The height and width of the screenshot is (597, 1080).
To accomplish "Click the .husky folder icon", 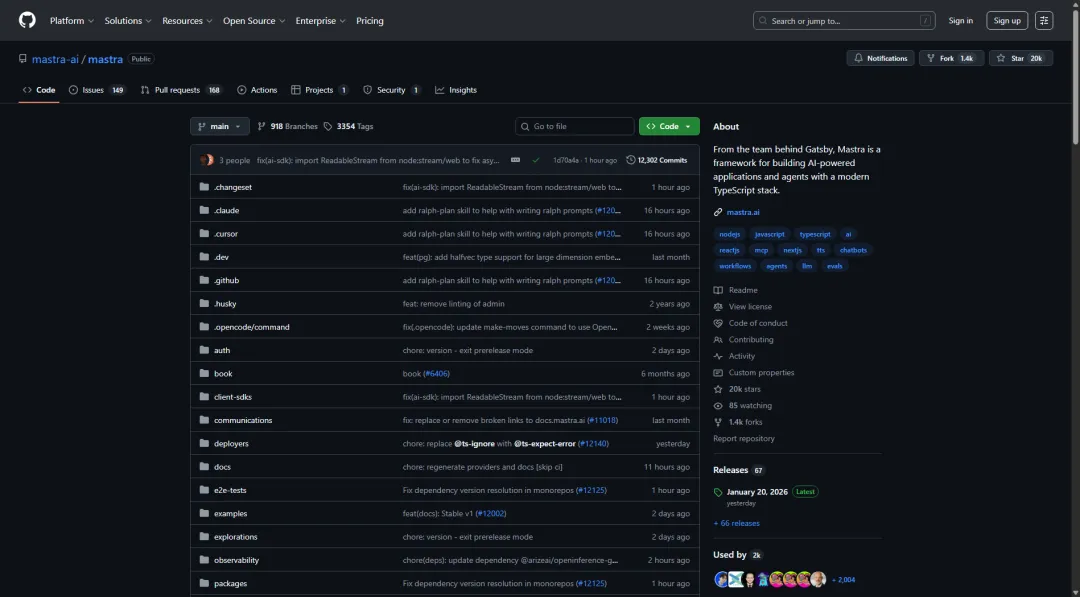I will pyautogui.click(x=204, y=303).
